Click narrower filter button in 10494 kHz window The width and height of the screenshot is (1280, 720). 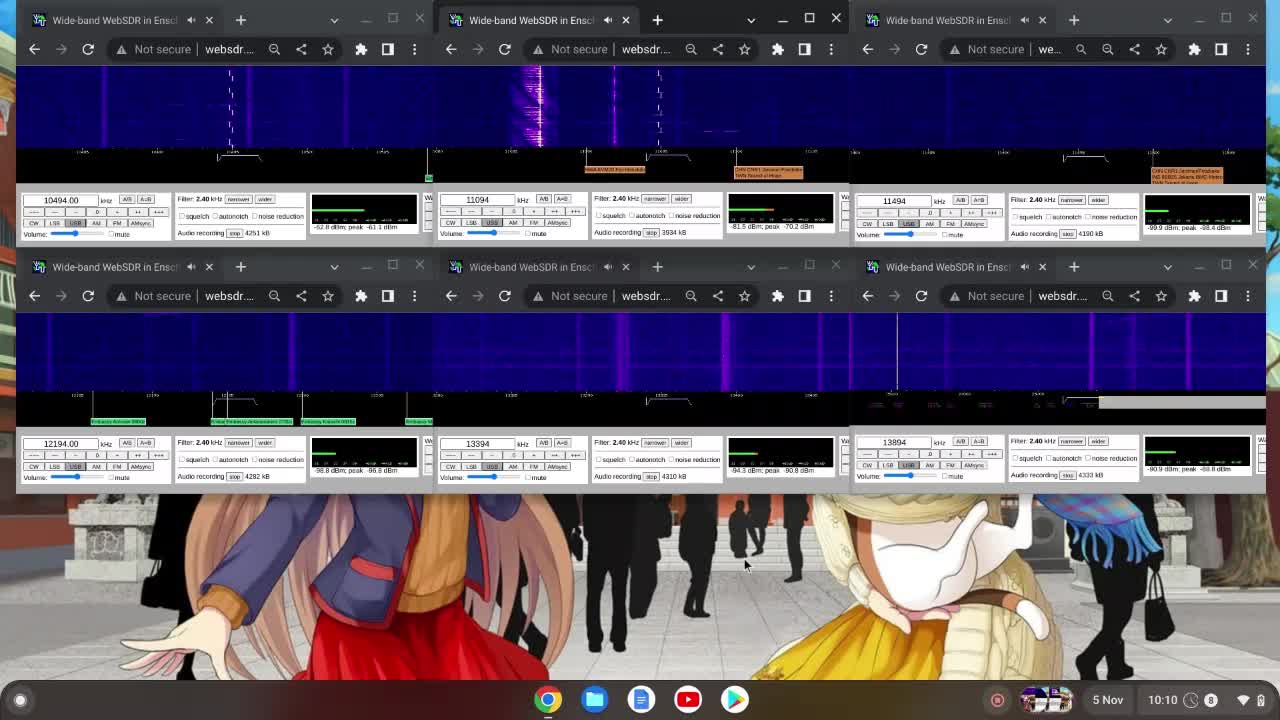(x=238, y=199)
